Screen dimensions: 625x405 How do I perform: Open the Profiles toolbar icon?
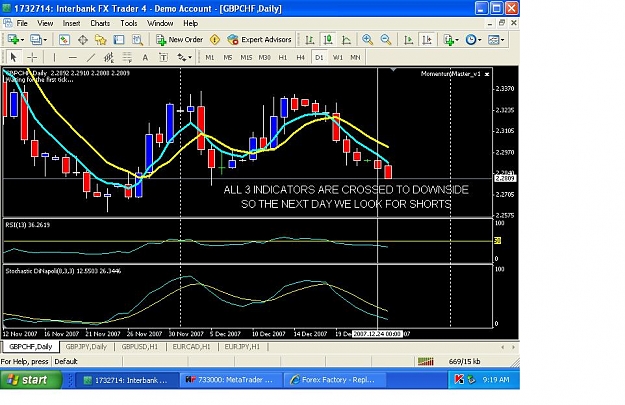point(36,39)
